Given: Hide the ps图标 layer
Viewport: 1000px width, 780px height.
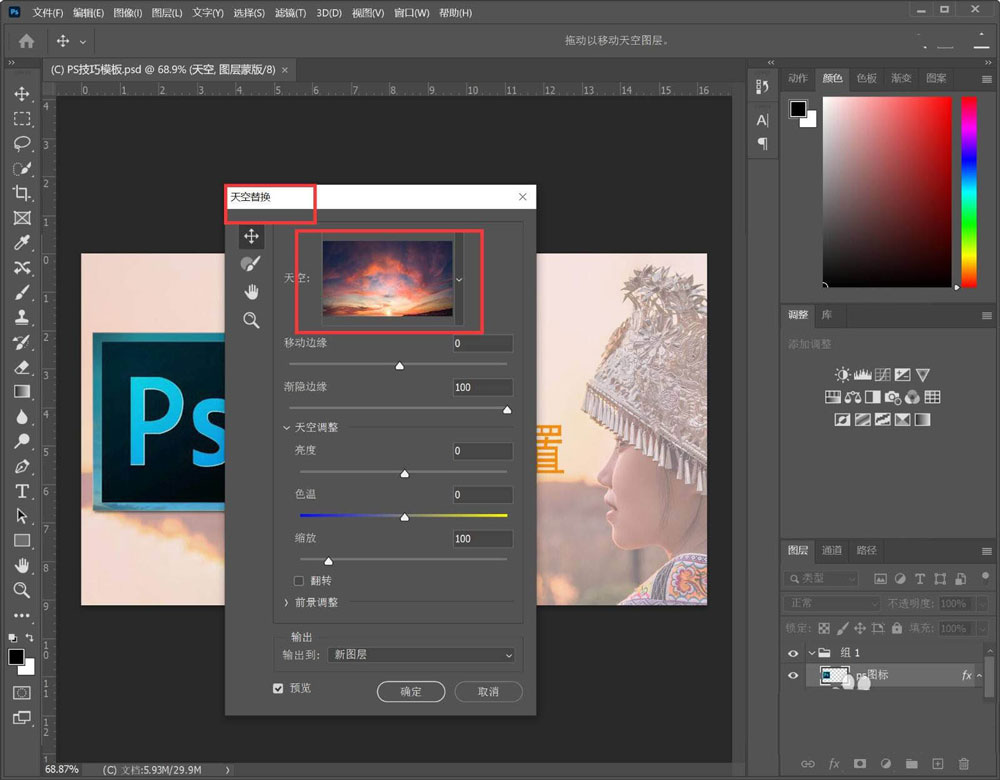Looking at the screenshot, I should (x=793, y=675).
